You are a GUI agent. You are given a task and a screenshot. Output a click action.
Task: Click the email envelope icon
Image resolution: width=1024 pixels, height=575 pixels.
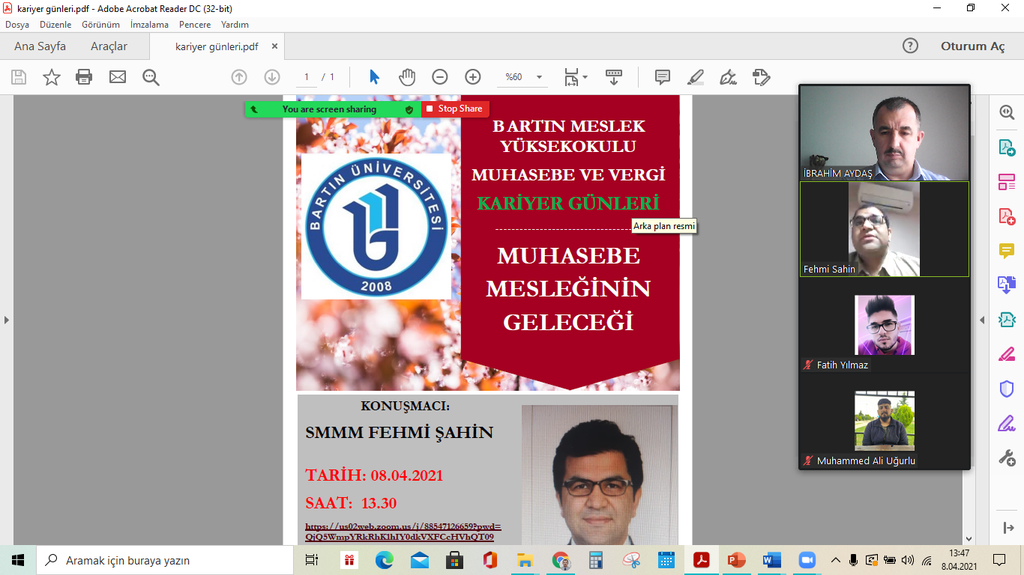coord(117,77)
